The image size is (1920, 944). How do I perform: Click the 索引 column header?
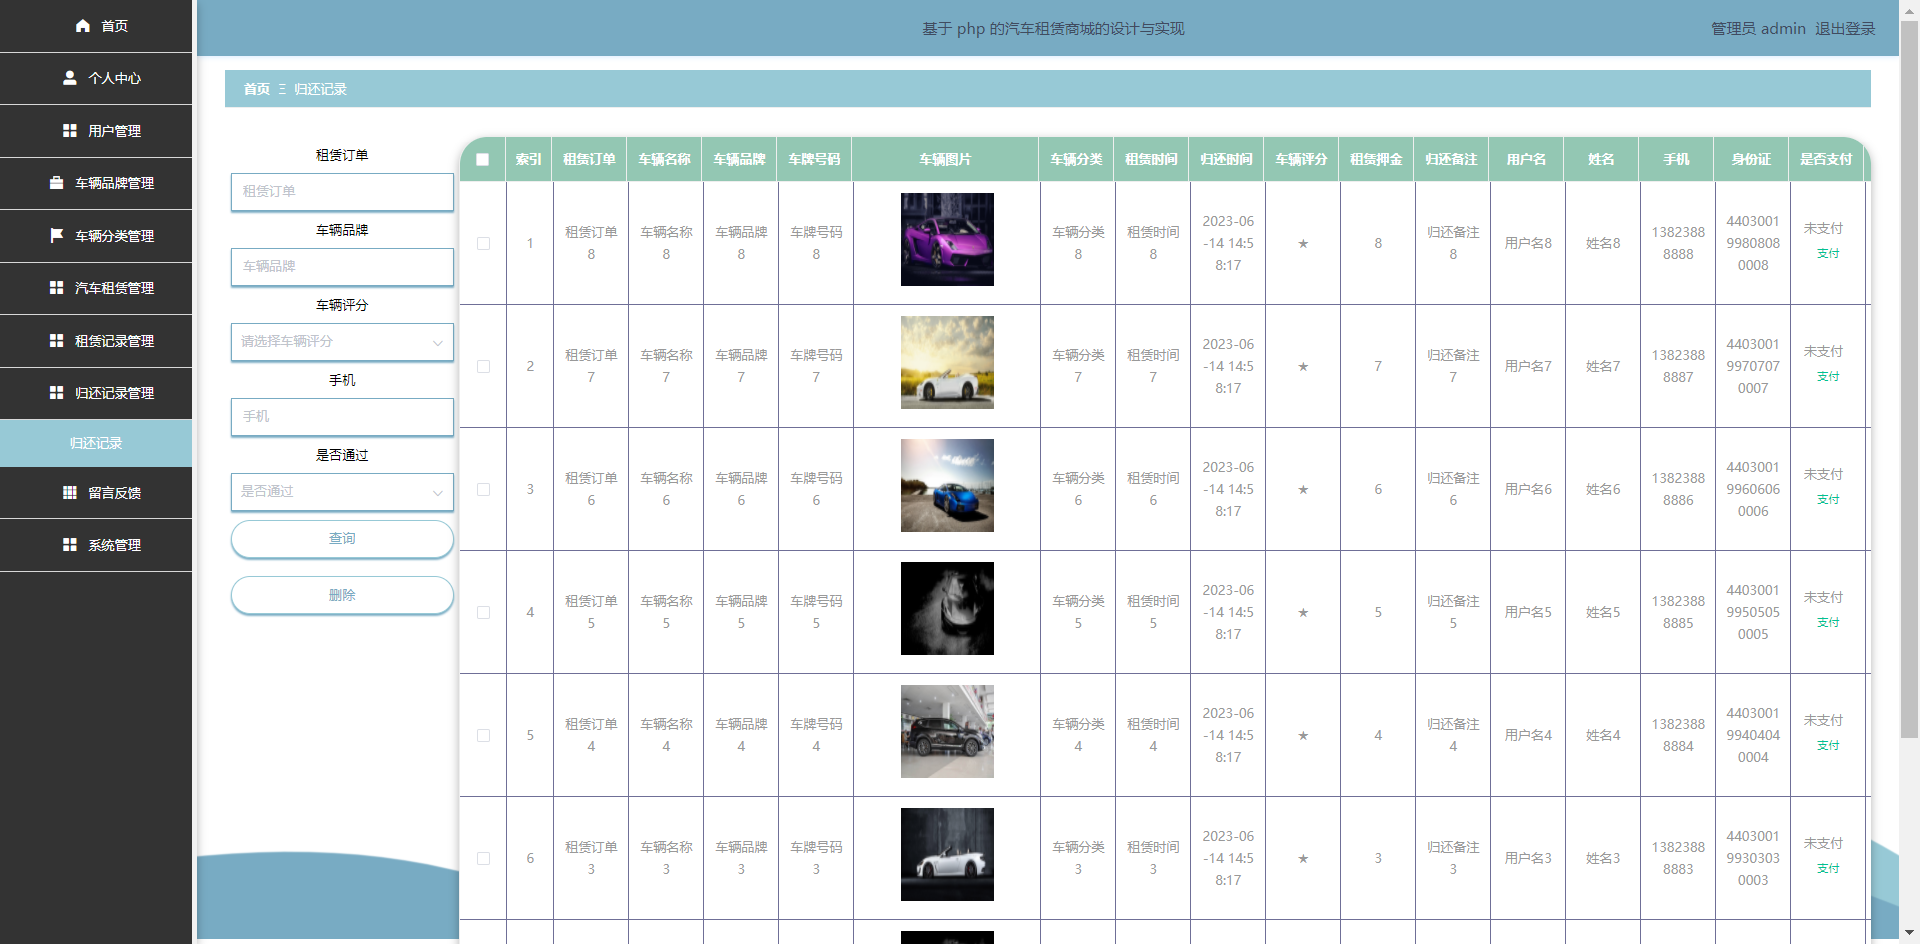pyautogui.click(x=529, y=160)
